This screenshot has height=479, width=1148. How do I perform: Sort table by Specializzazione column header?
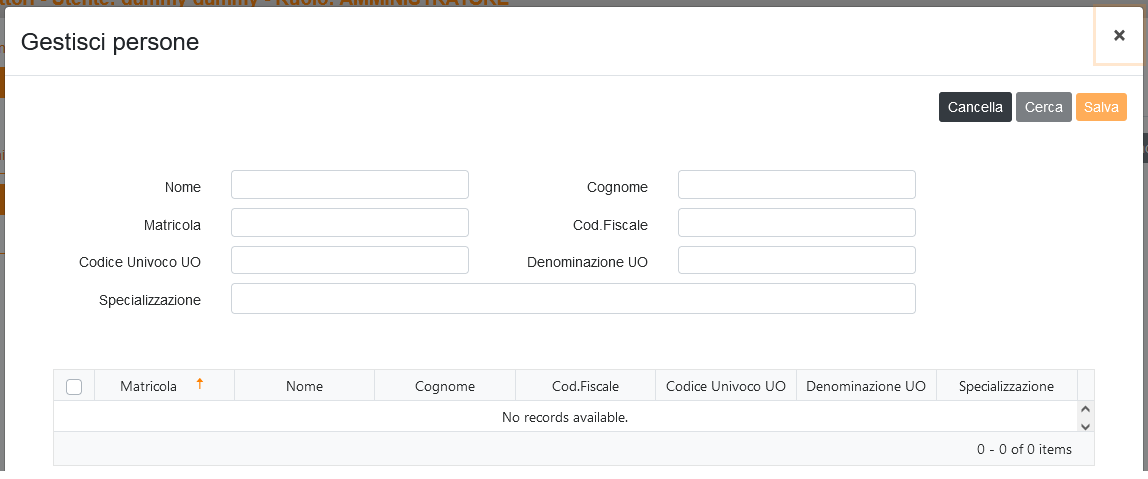click(1007, 386)
